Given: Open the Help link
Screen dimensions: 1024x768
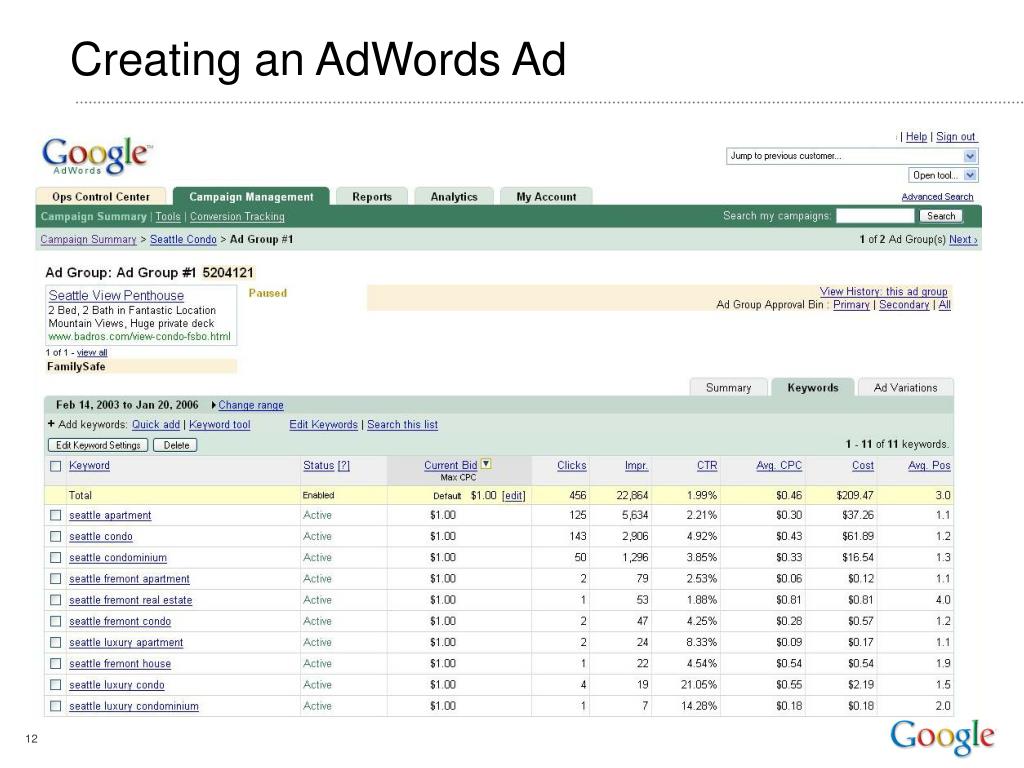Looking at the screenshot, I should (916, 136).
